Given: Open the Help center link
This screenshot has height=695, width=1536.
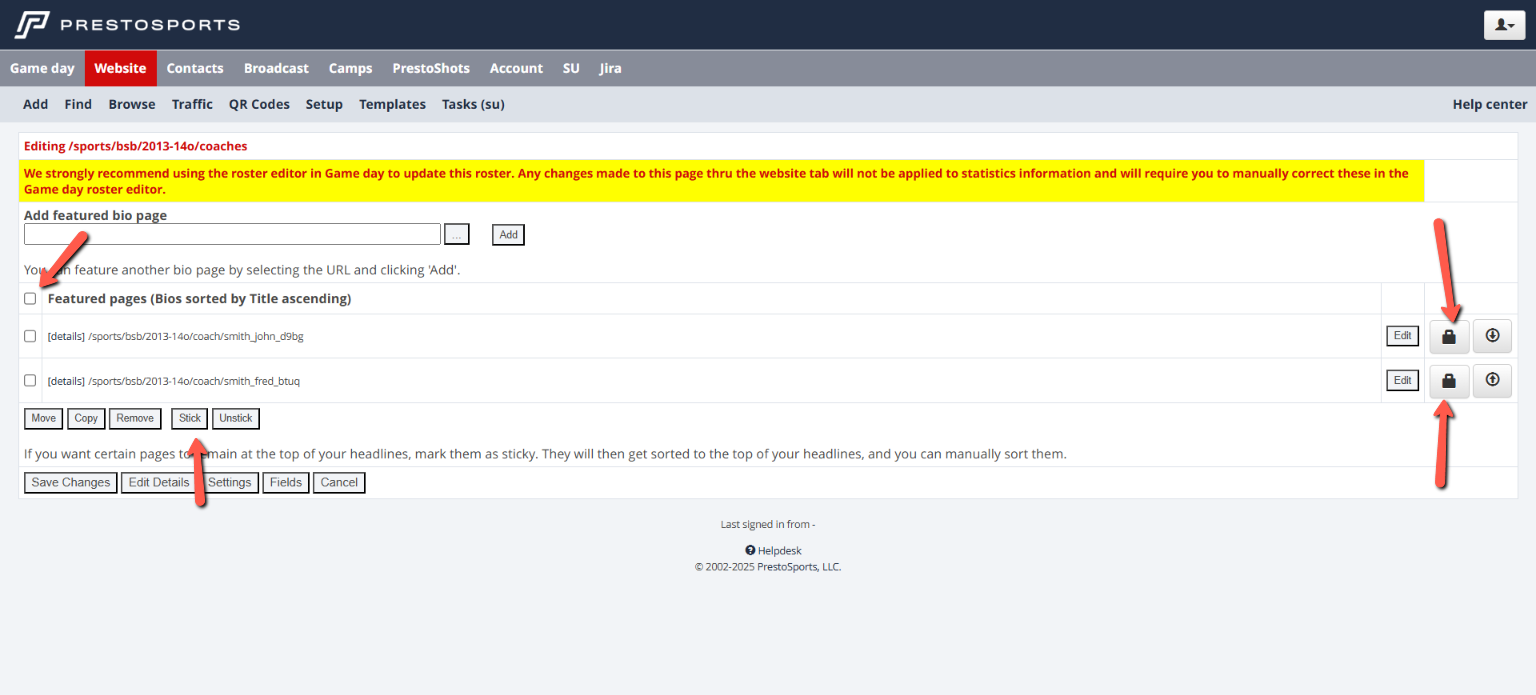Looking at the screenshot, I should pos(1489,105).
